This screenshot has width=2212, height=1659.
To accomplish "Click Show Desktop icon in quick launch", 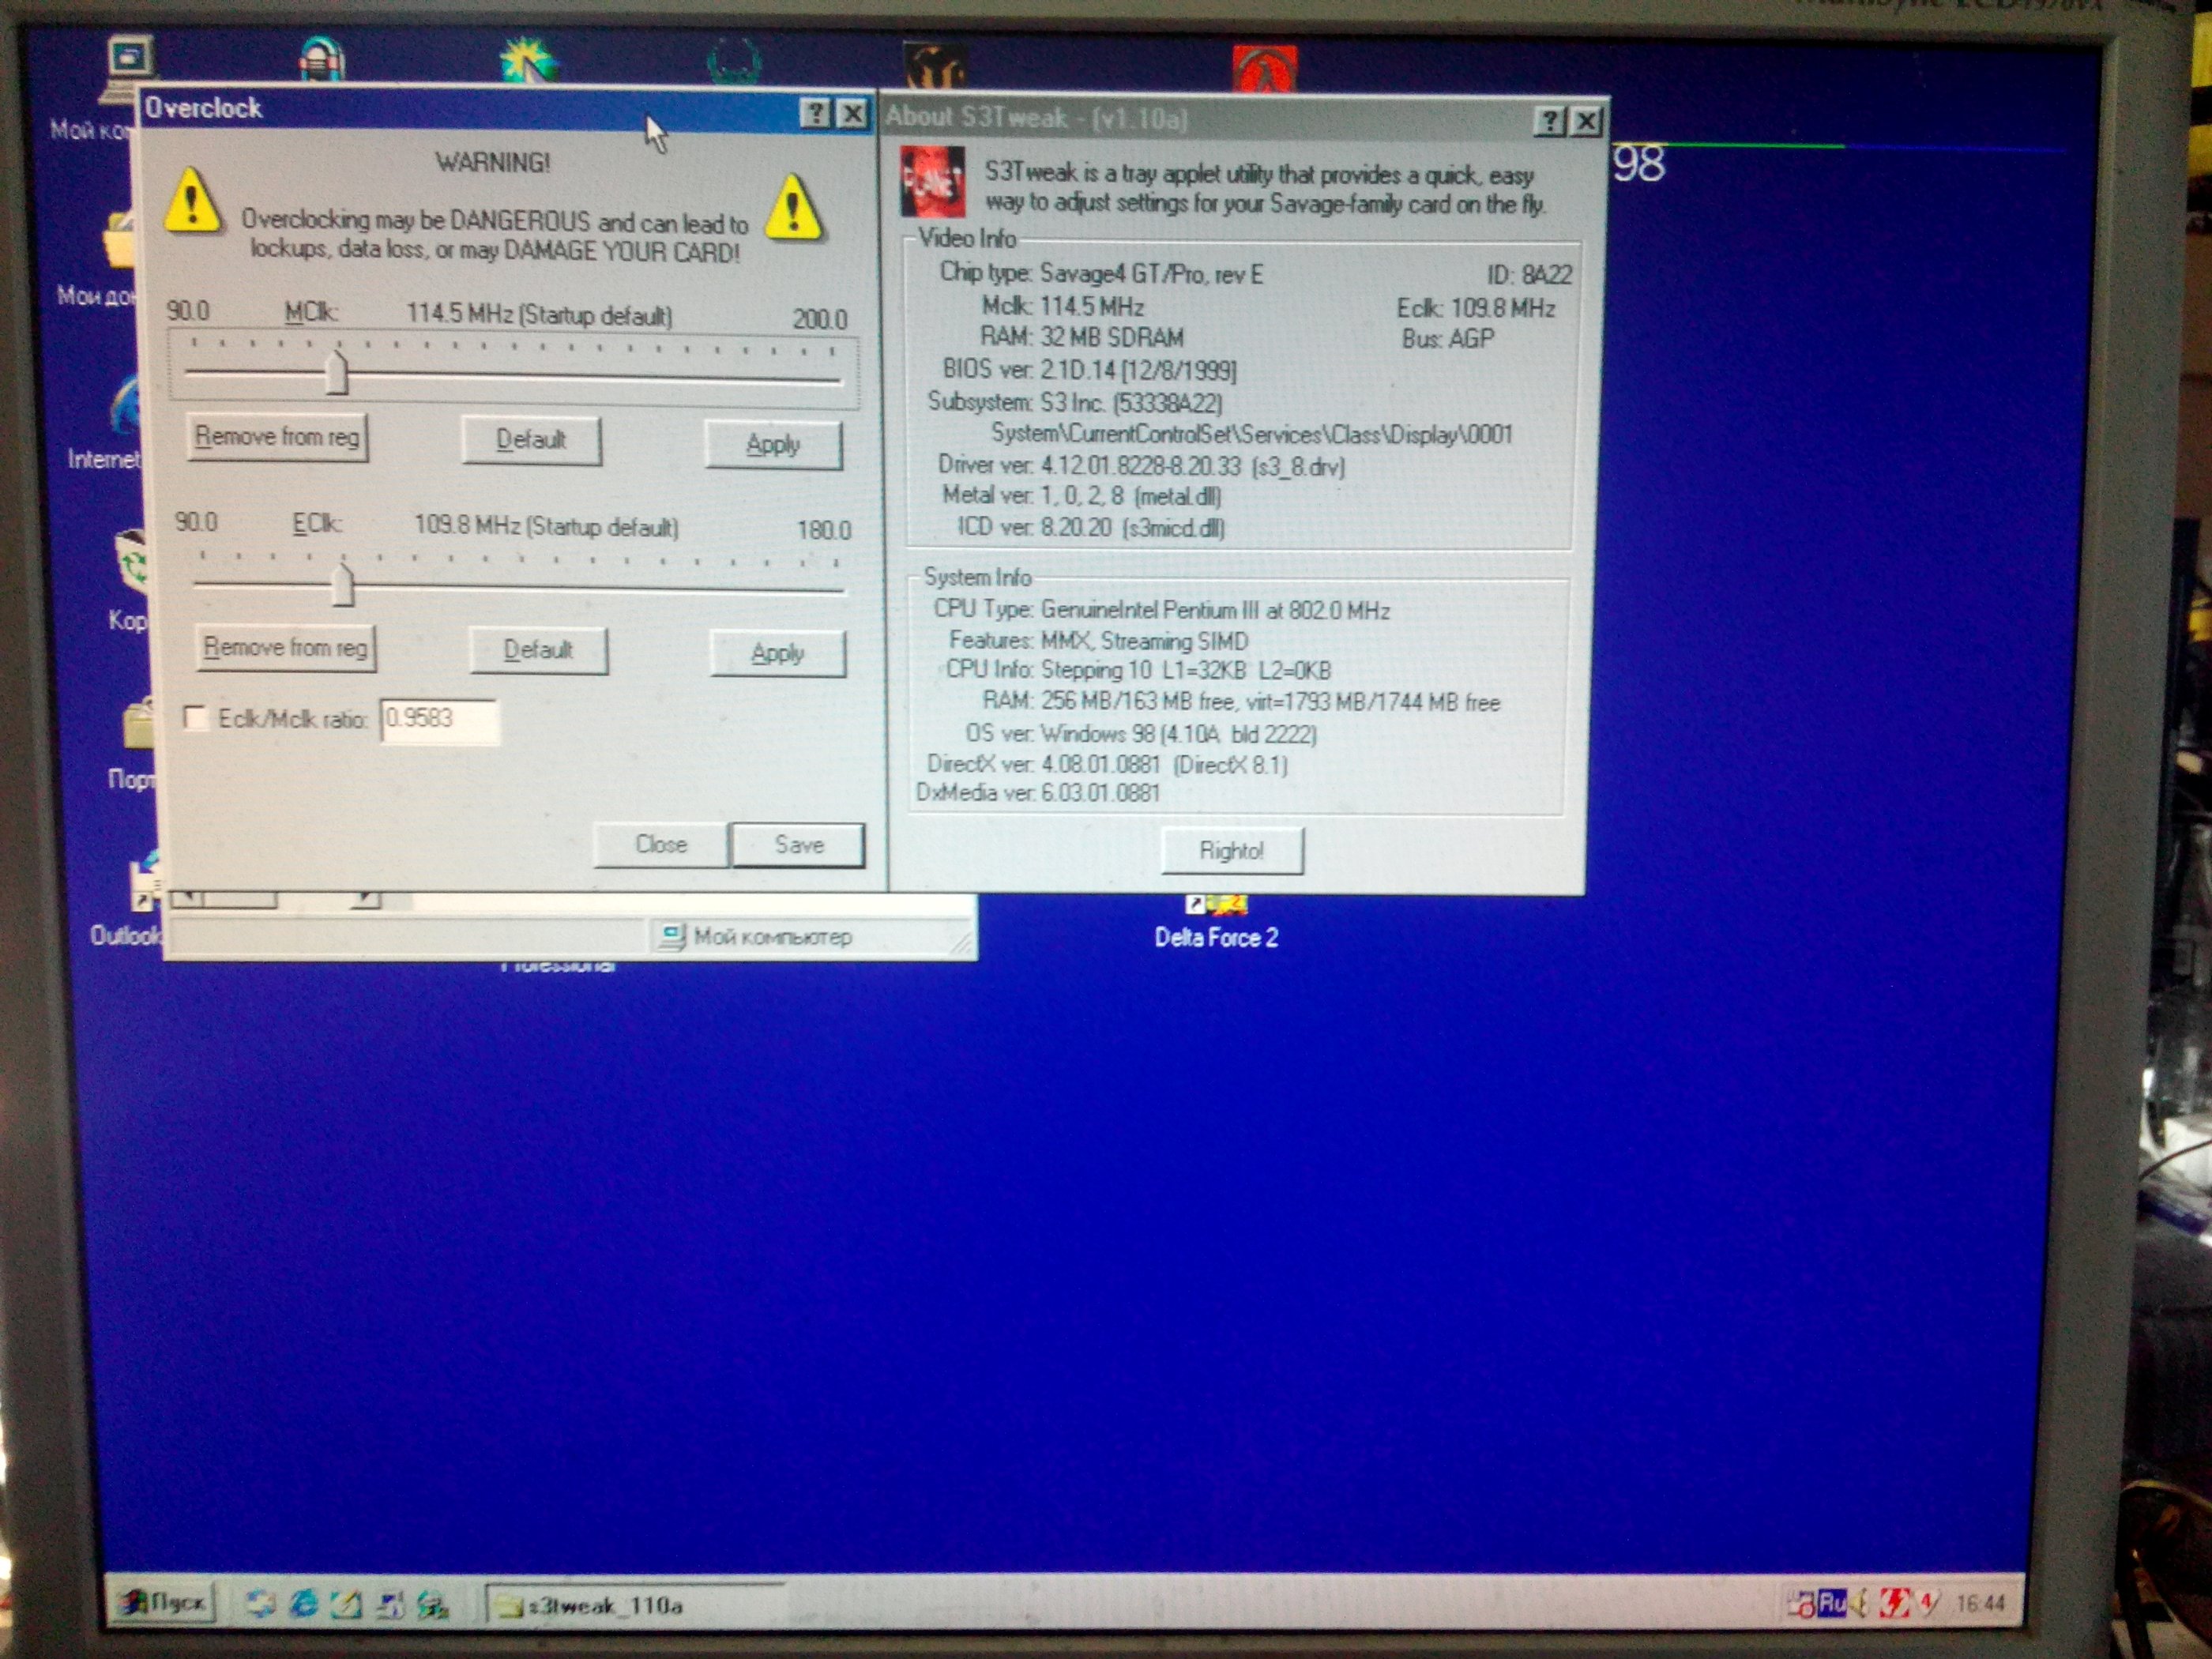I will pos(347,1604).
